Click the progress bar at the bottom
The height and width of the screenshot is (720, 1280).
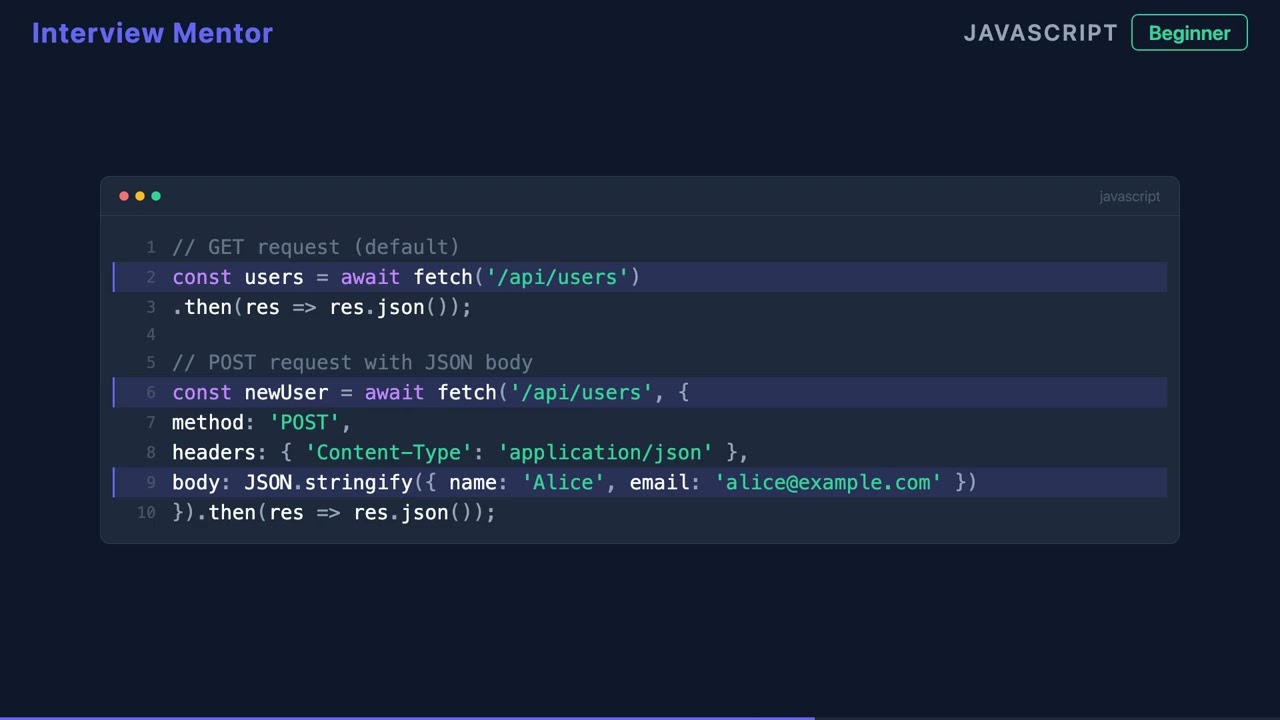click(640, 717)
